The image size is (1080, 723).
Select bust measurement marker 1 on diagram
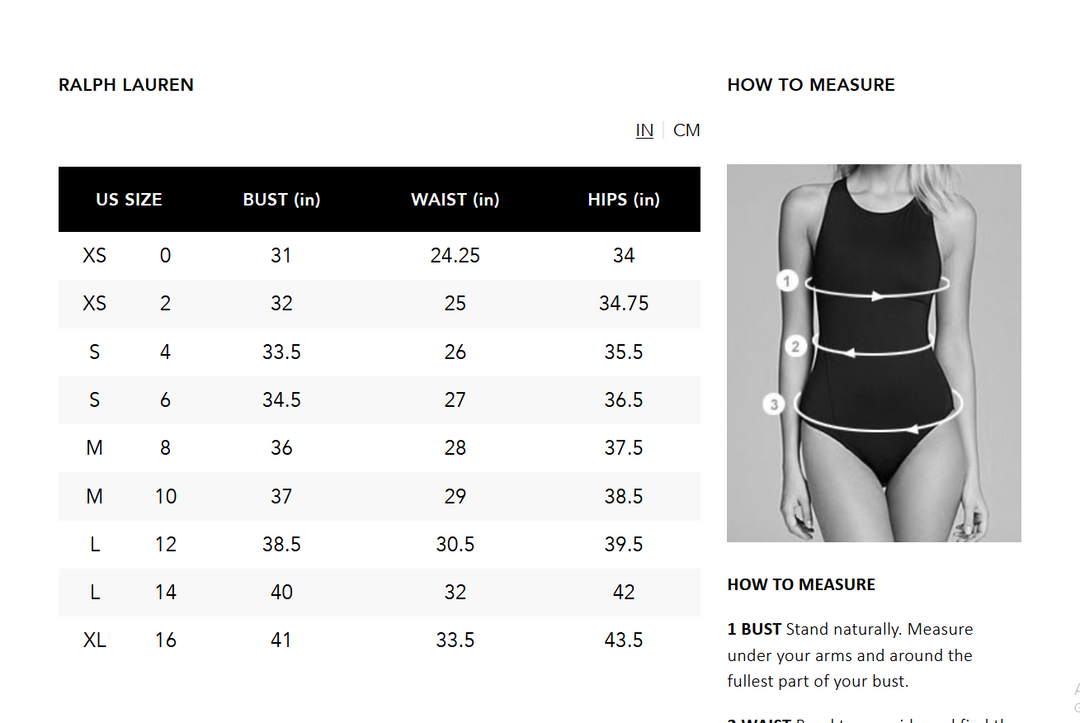786,281
